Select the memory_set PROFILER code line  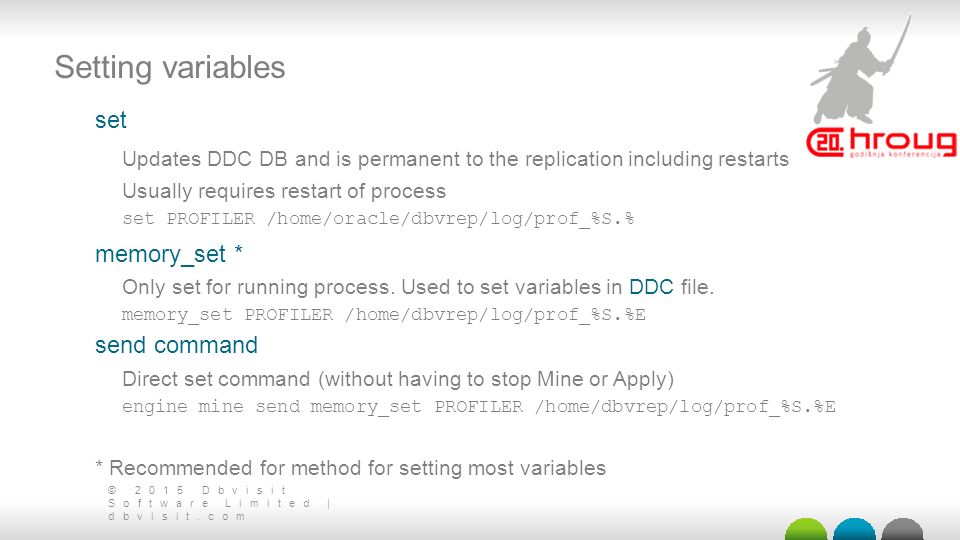point(383,315)
